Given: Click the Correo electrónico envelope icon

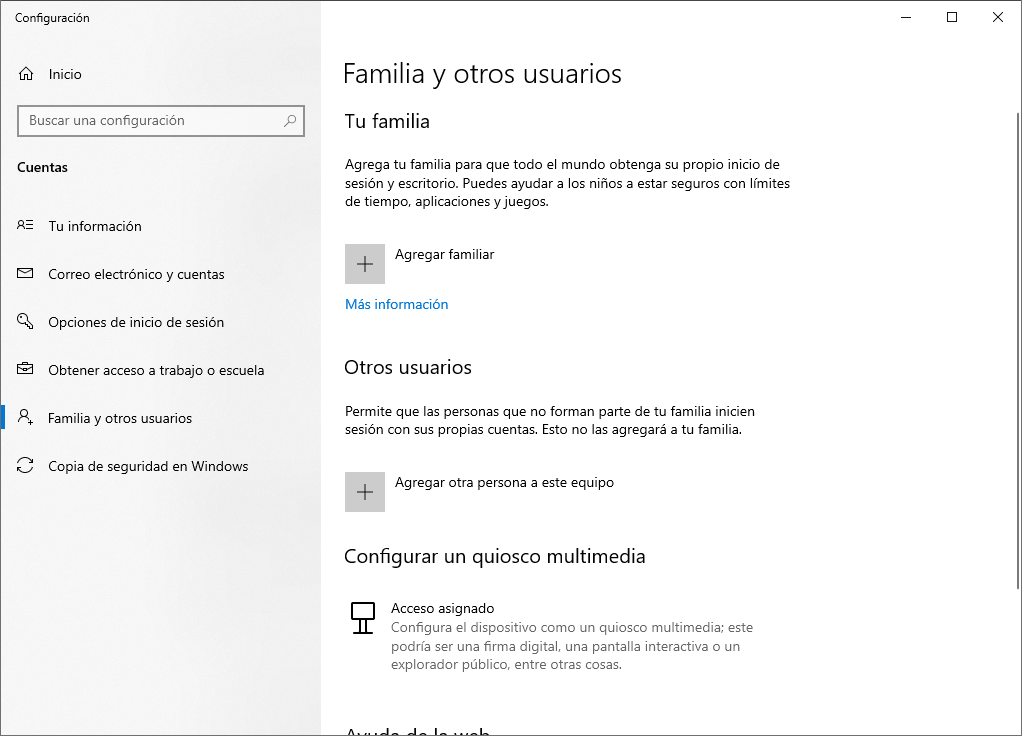Looking at the screenshot, I should tap(26, 274).
